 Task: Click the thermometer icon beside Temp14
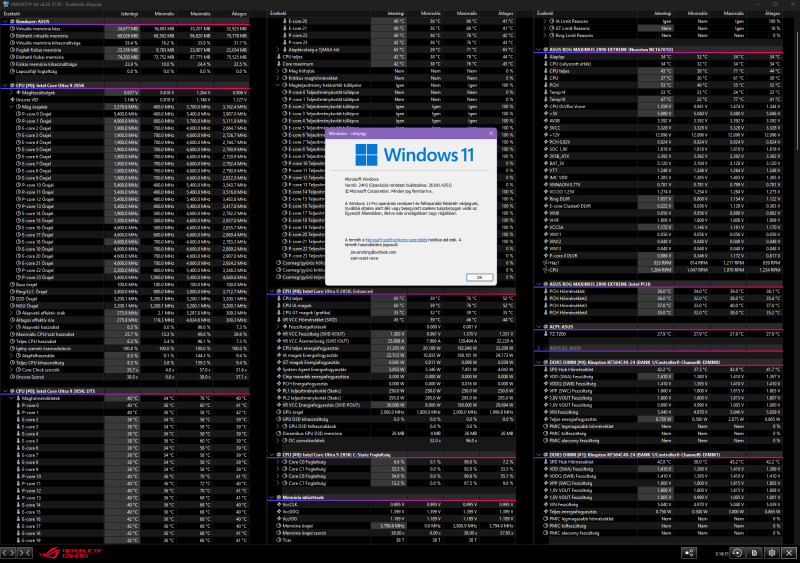[545, 92]
